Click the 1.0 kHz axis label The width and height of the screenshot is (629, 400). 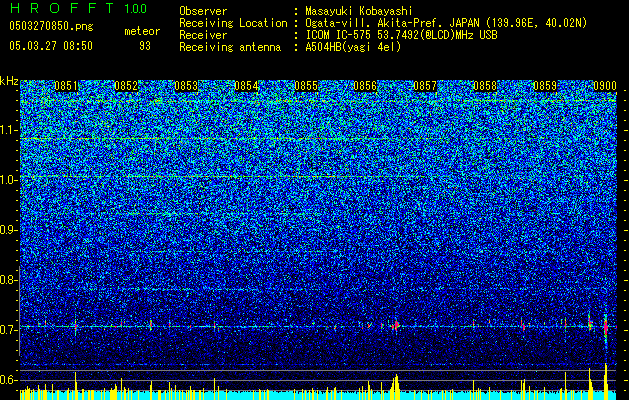click(x=9, y=180)
